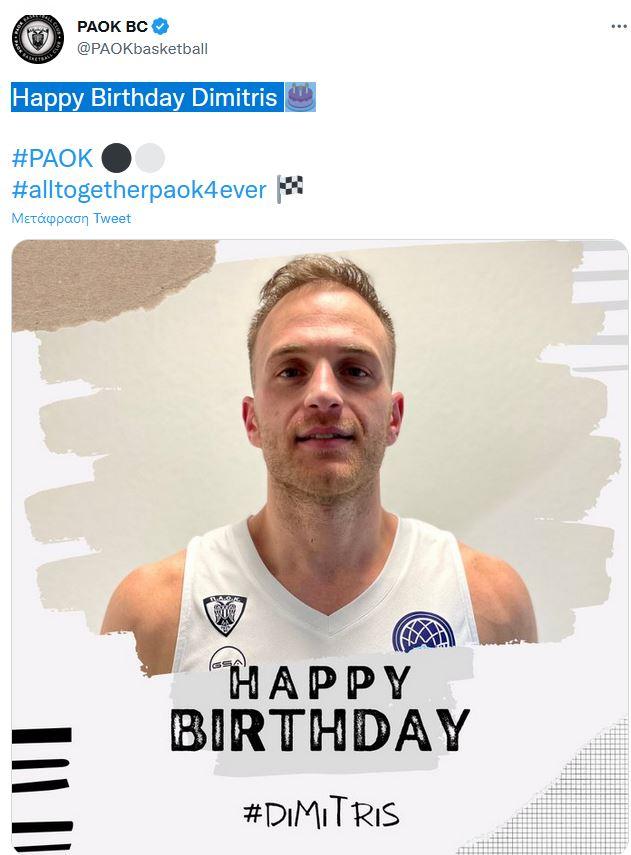This screenshot has width=631, height=855.
Task: Open the birthday photo attachment
Action: pyautogui.click(x=320, y=547)
